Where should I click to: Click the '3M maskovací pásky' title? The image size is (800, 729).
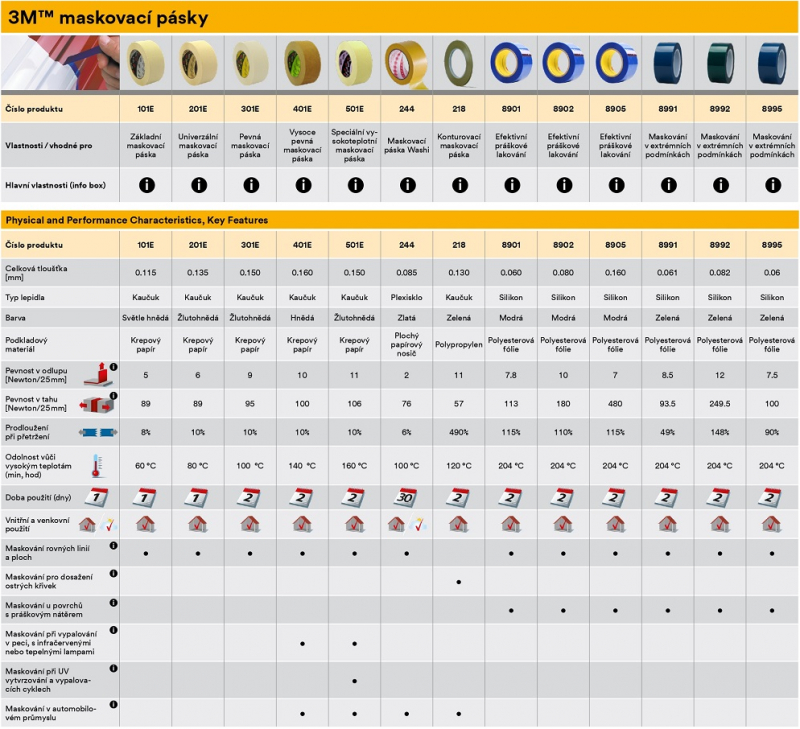(108, 18)
